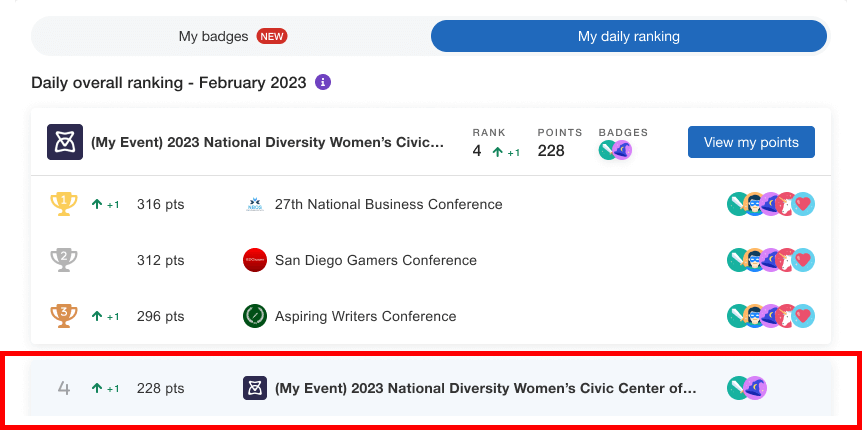Click the green Aspiring Writers Conference logo
The width and height of the screenshot is (862, 430).
(255, 316)
